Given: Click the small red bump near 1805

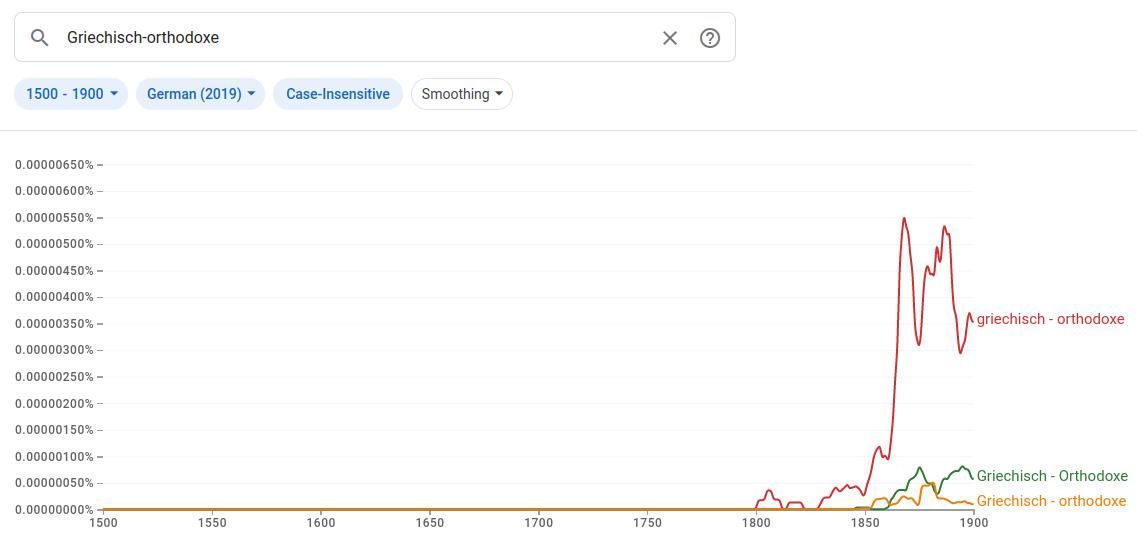Looking at the screenshot, I should click(768, 491).
